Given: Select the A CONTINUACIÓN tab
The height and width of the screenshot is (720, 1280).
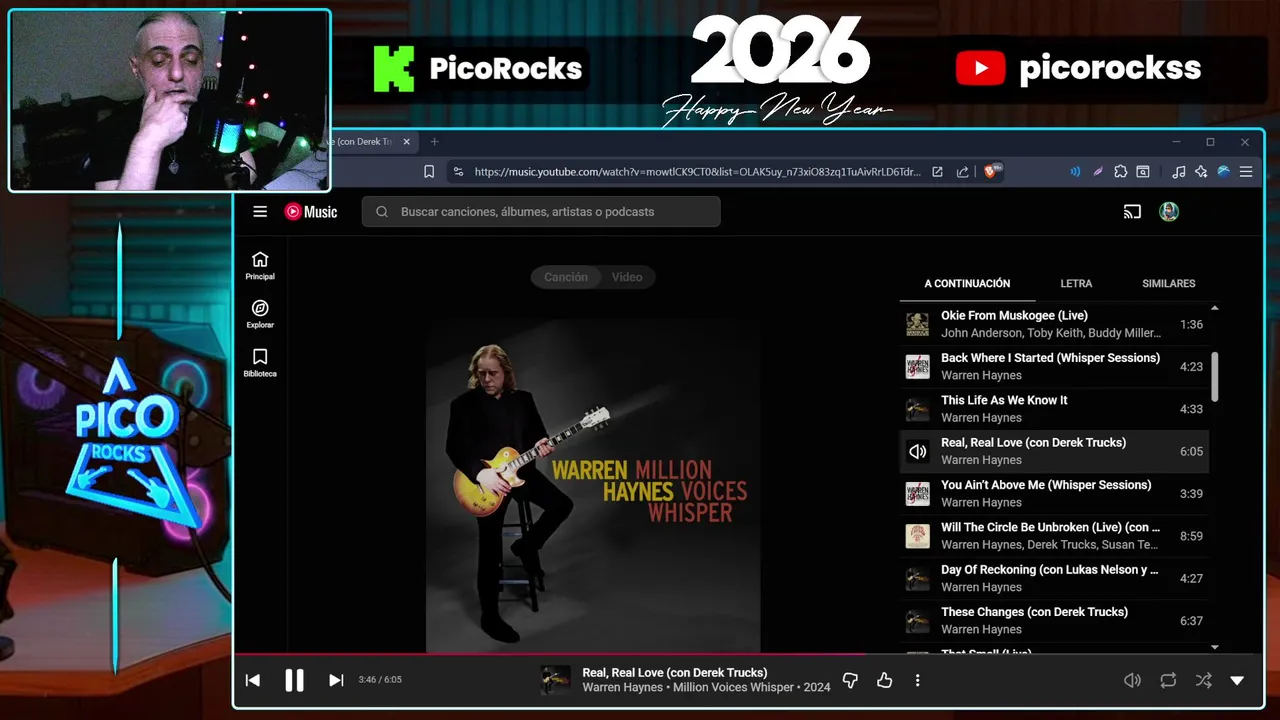Looking at the screenshot, I should click(967, 284).
